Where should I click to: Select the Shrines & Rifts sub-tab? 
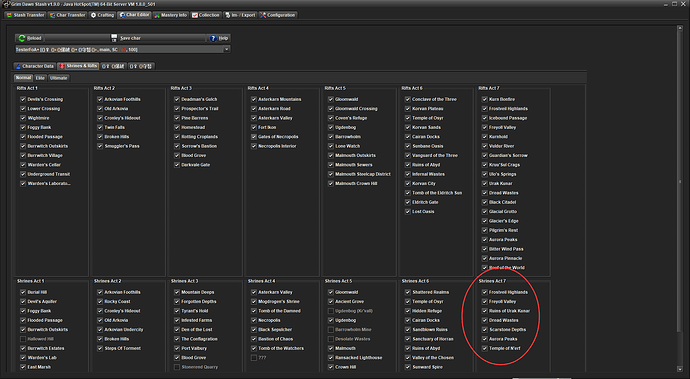coord(78,66)
